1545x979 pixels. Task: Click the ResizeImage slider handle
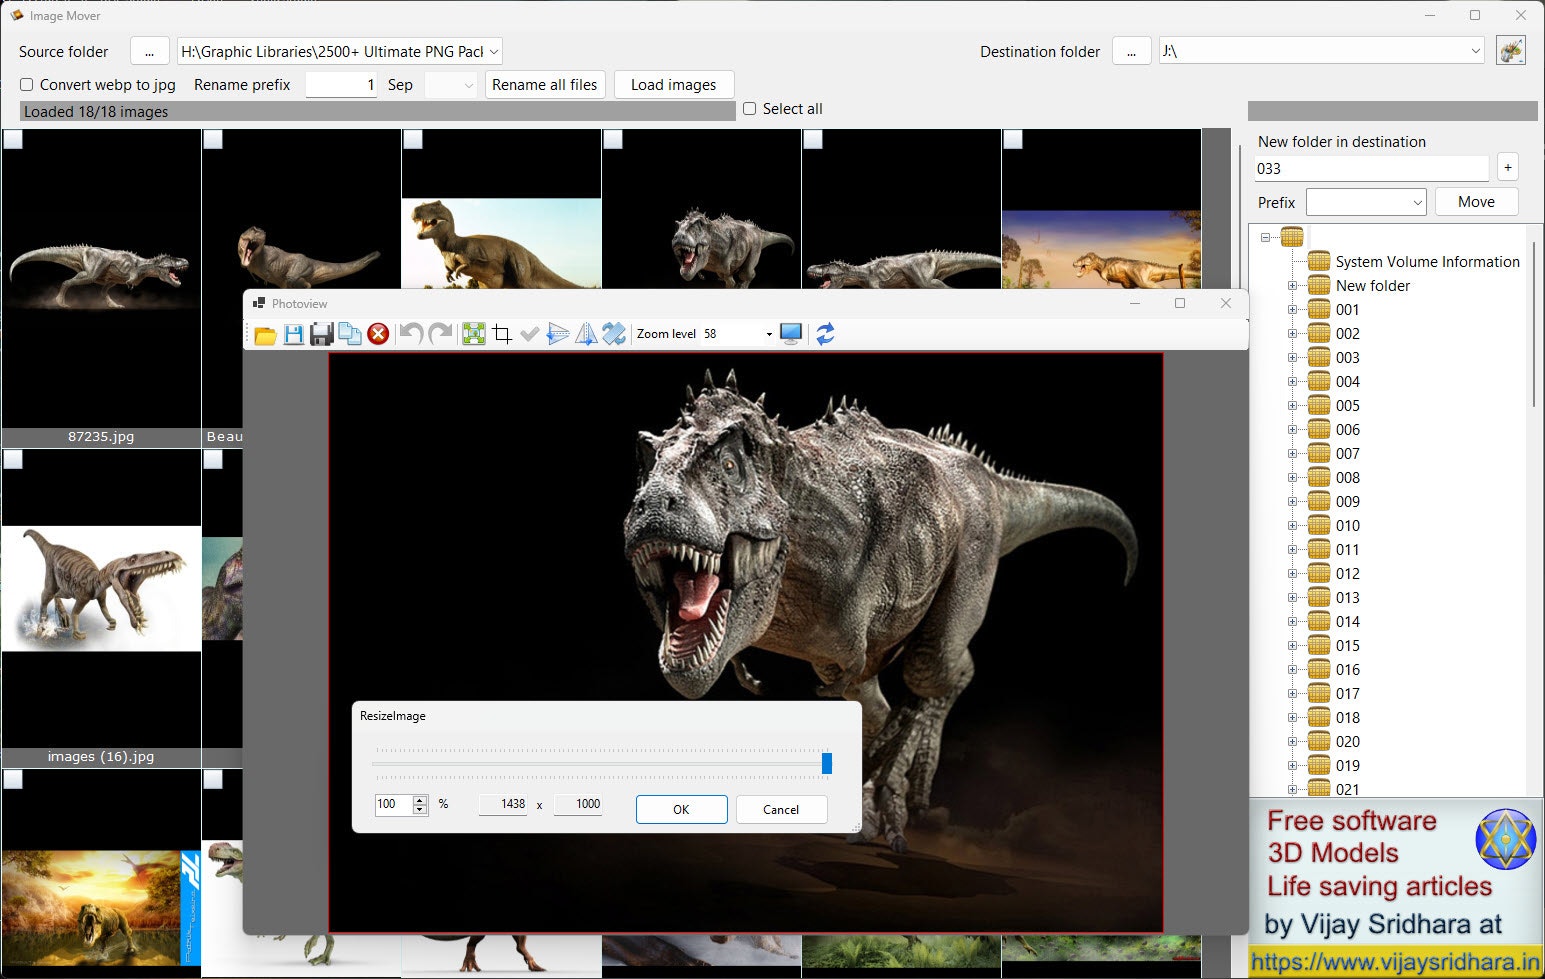[x=826, y=764]
